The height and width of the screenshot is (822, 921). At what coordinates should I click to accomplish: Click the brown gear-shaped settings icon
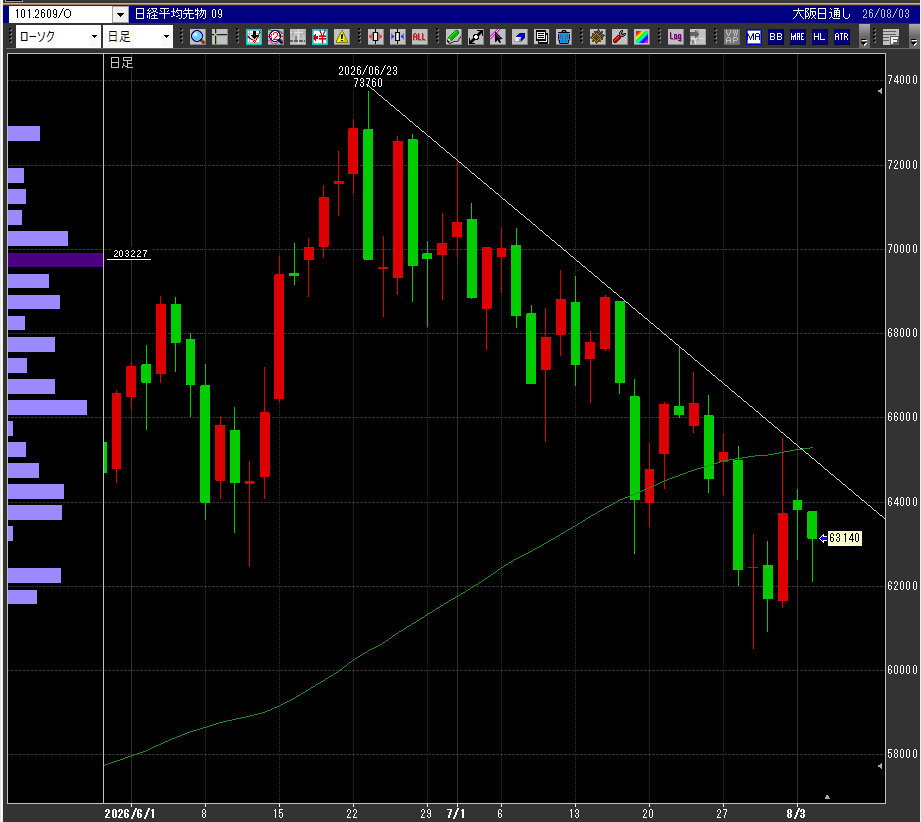click(x=597, y=37)
